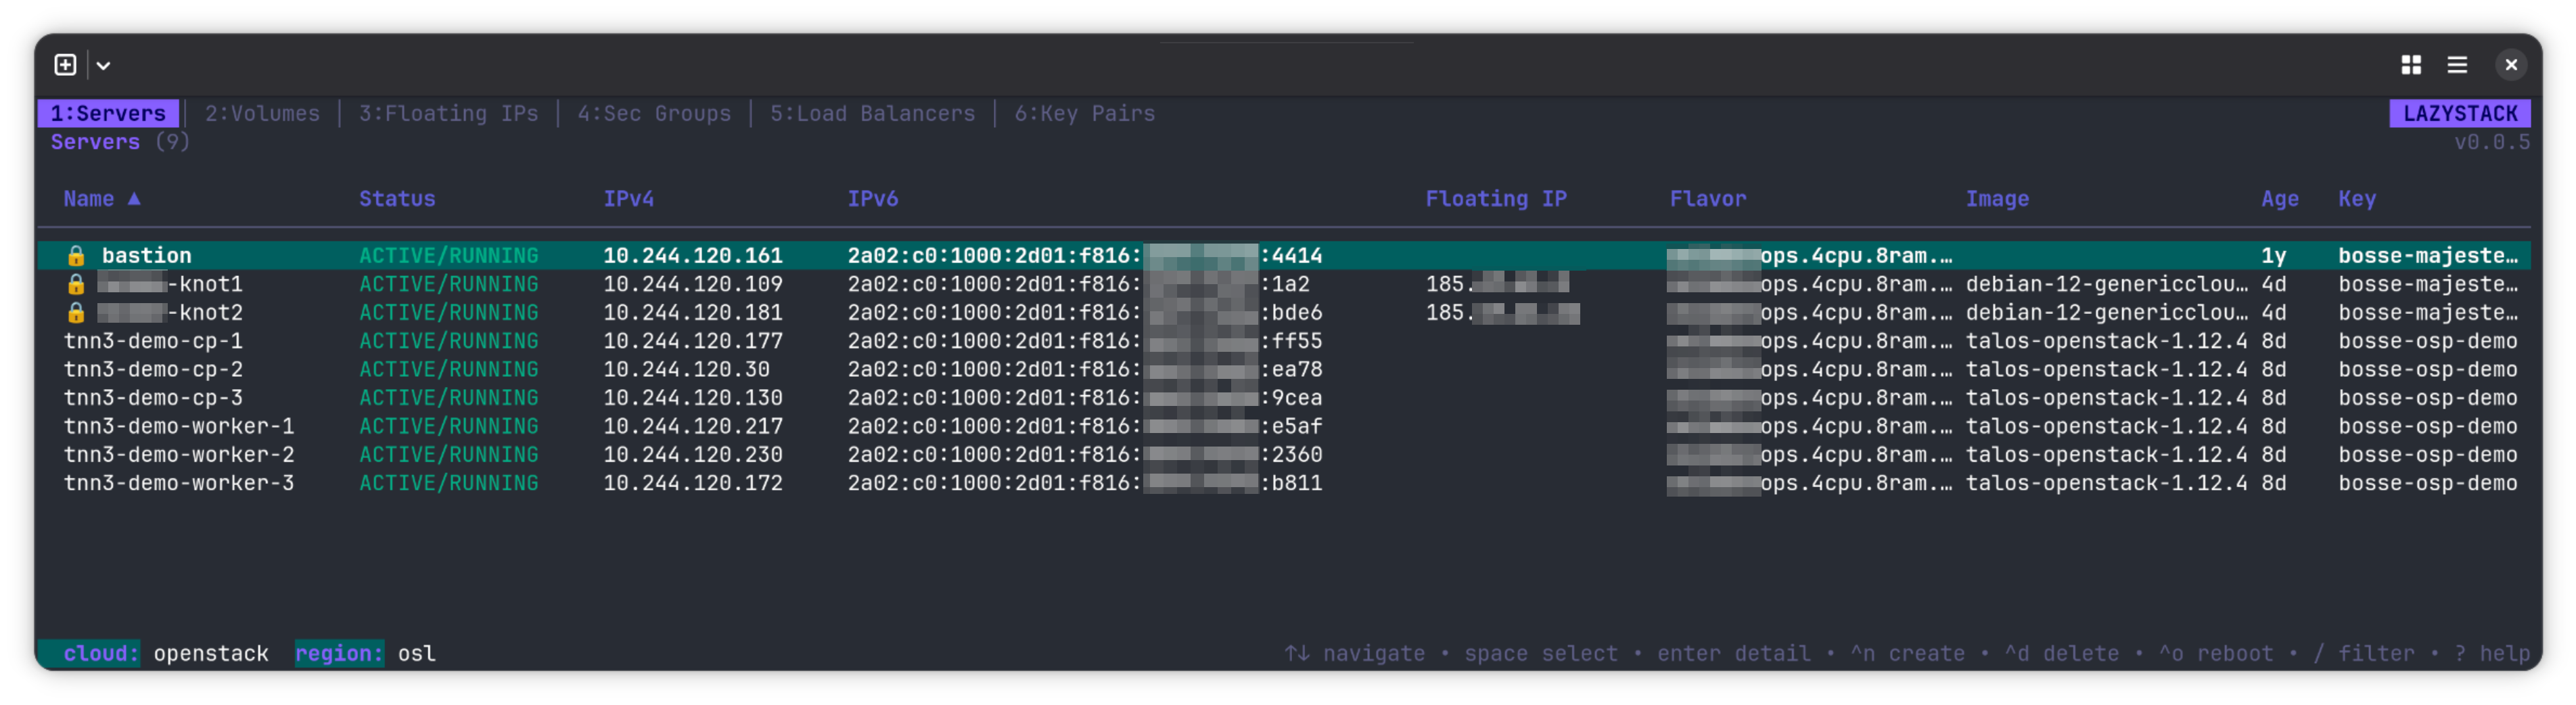Image resolution: width=2576 pixels, height=705 pixels.
Task: Switch to the 1:Servers tab
Action: tap(108, 113)
